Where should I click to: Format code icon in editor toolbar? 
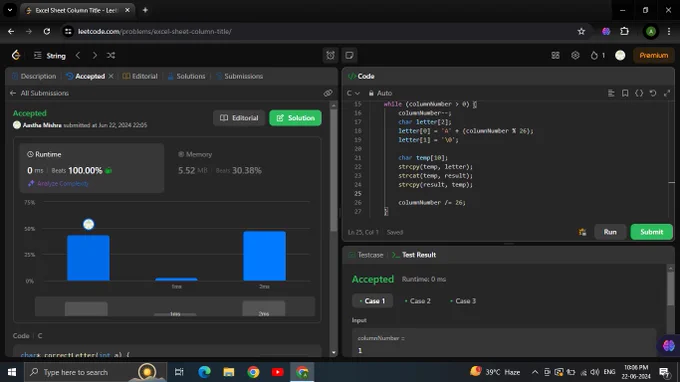(x=611, y=93)
